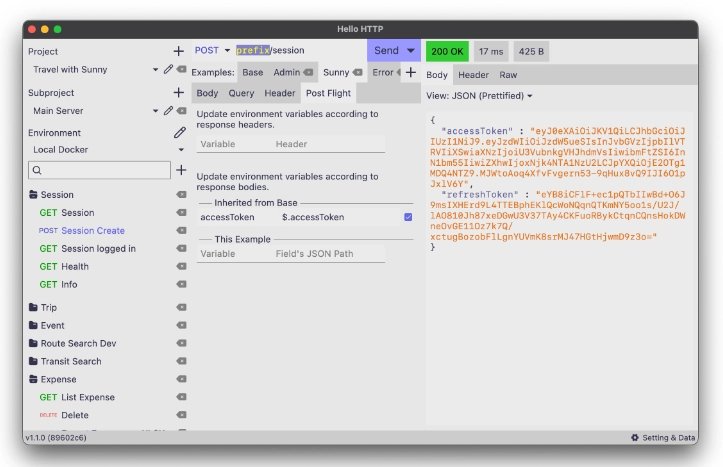Delete the Transit Search folder

(x=182, y=361)
